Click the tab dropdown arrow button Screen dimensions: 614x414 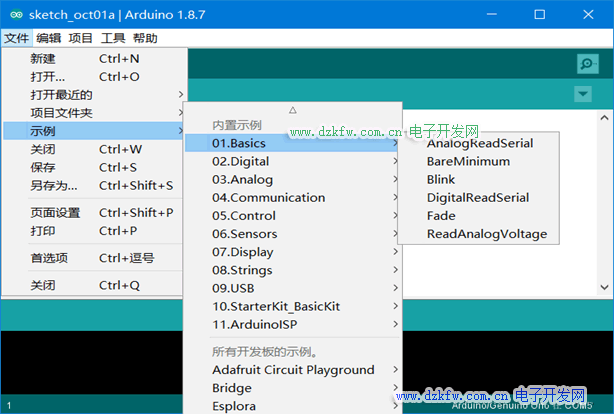(x=583, y=94)
